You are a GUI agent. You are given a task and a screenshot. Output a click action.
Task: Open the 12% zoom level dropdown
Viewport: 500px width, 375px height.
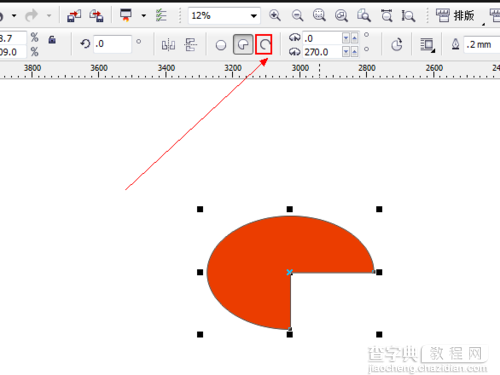coord(254,16)
